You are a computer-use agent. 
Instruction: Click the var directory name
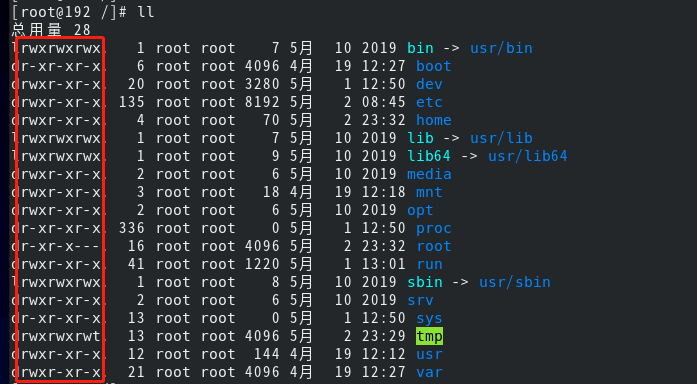(429, 372)
